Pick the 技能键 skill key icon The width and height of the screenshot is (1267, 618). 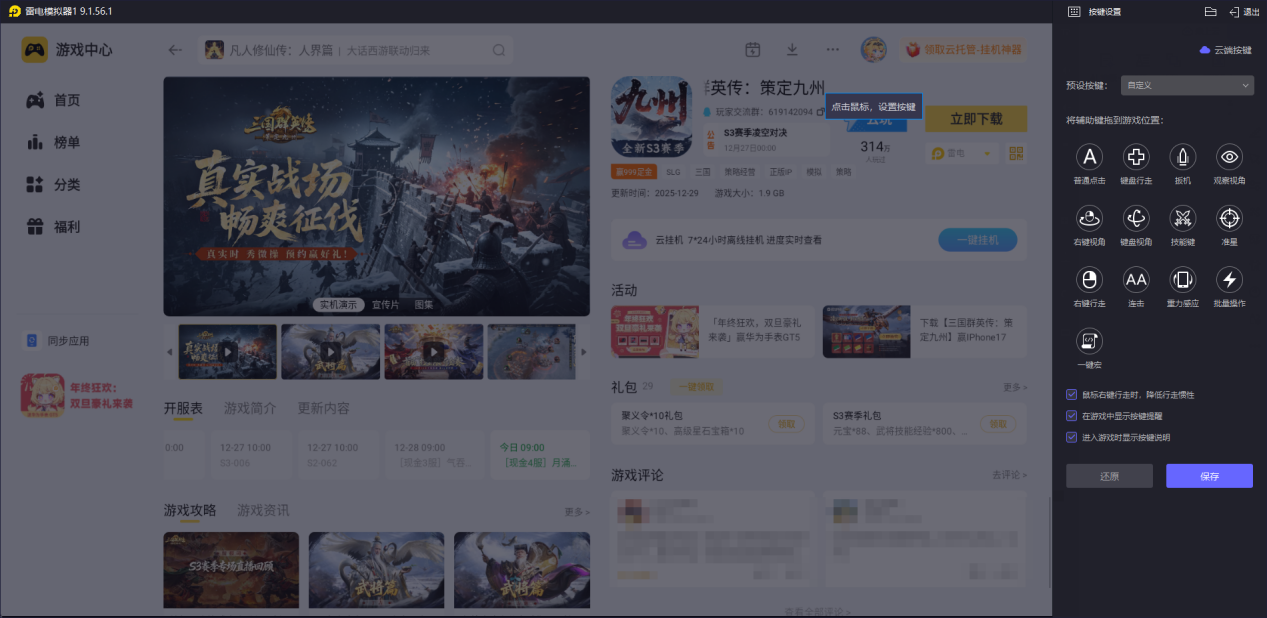tap(1183, 218)
